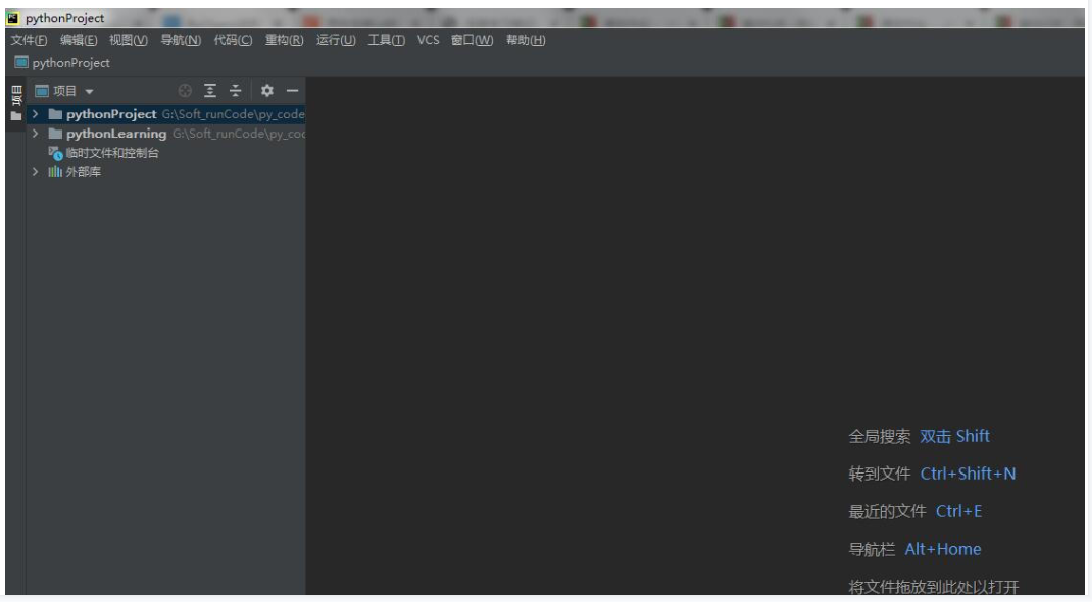Click the Ctrl+E recent files hint

point(959,511)
